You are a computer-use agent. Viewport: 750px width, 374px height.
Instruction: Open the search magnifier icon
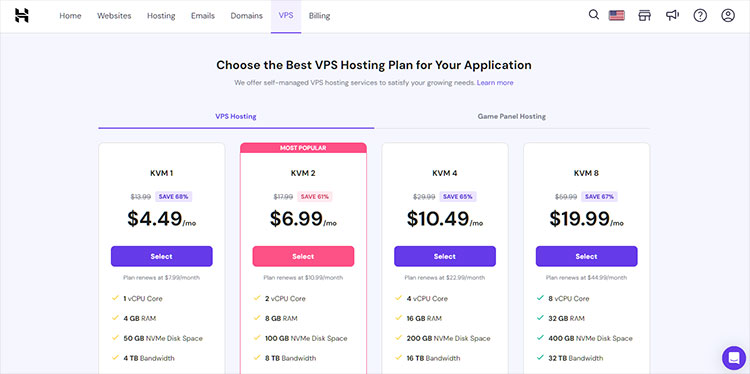click(594, 15)
